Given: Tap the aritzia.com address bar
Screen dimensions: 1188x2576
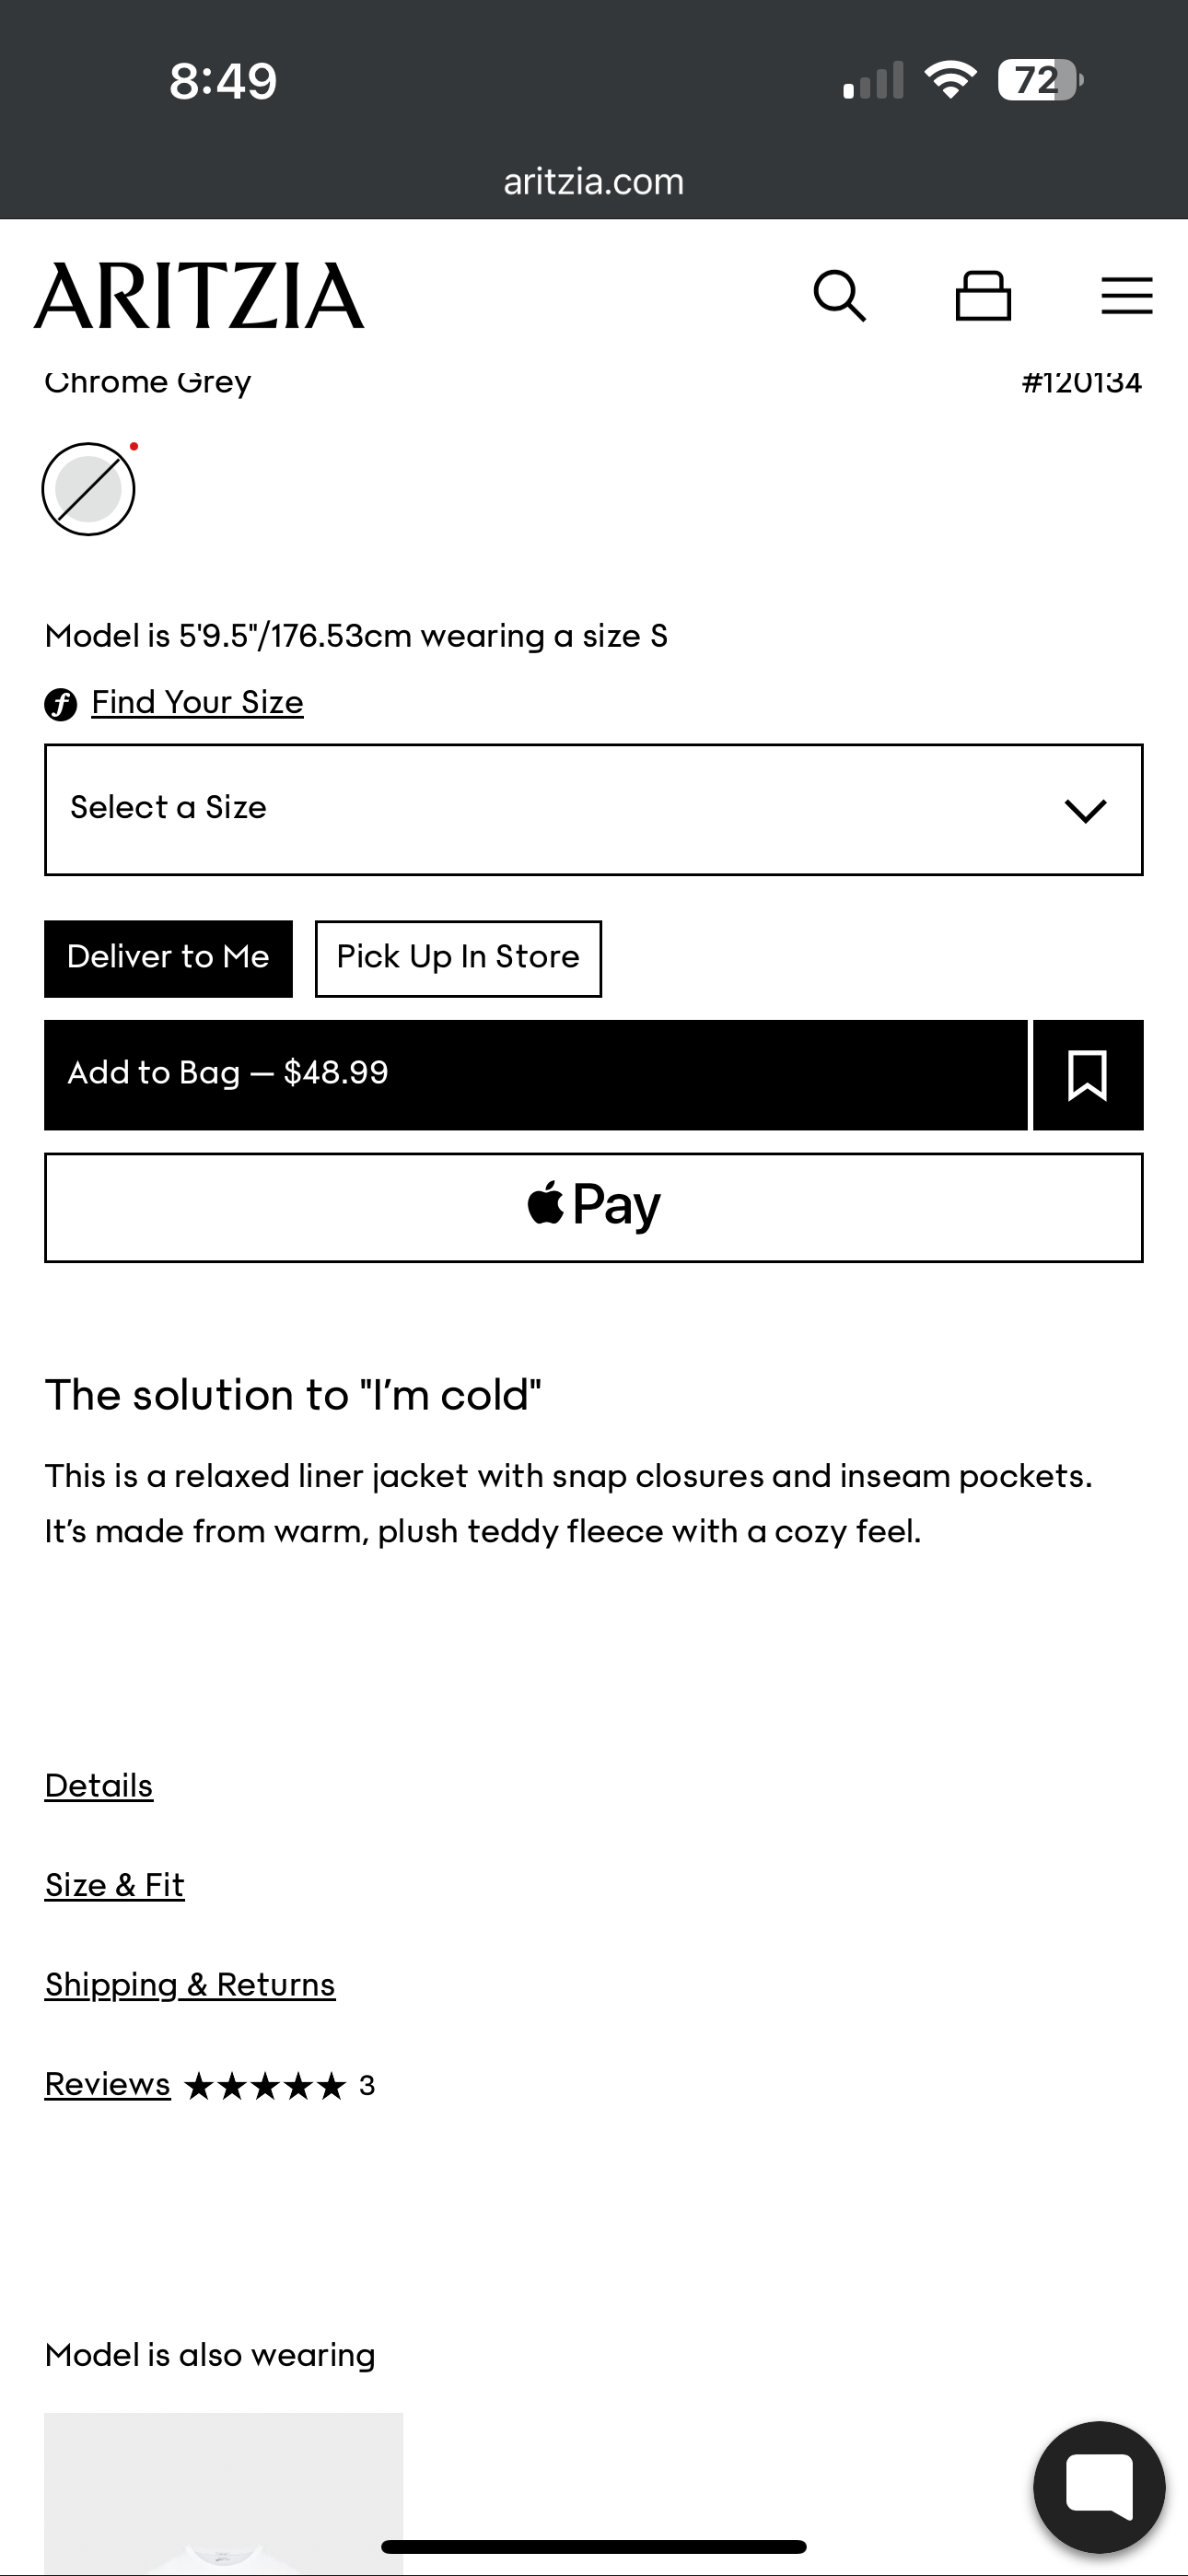Looking at the screenshot, I should 593,182.
